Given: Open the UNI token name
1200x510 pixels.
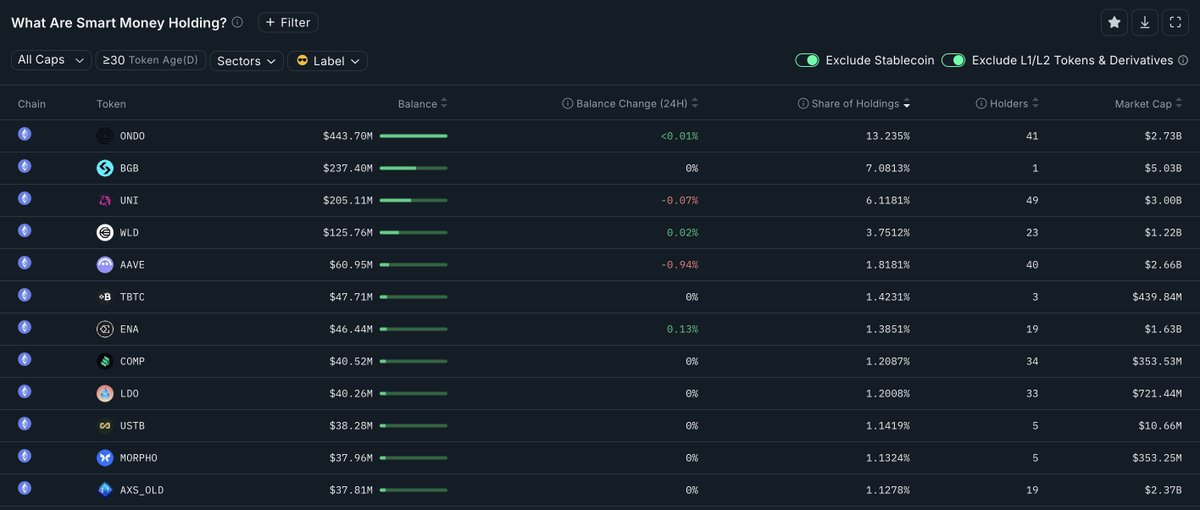Looking at the screenshot, I should tap(129, 200).
